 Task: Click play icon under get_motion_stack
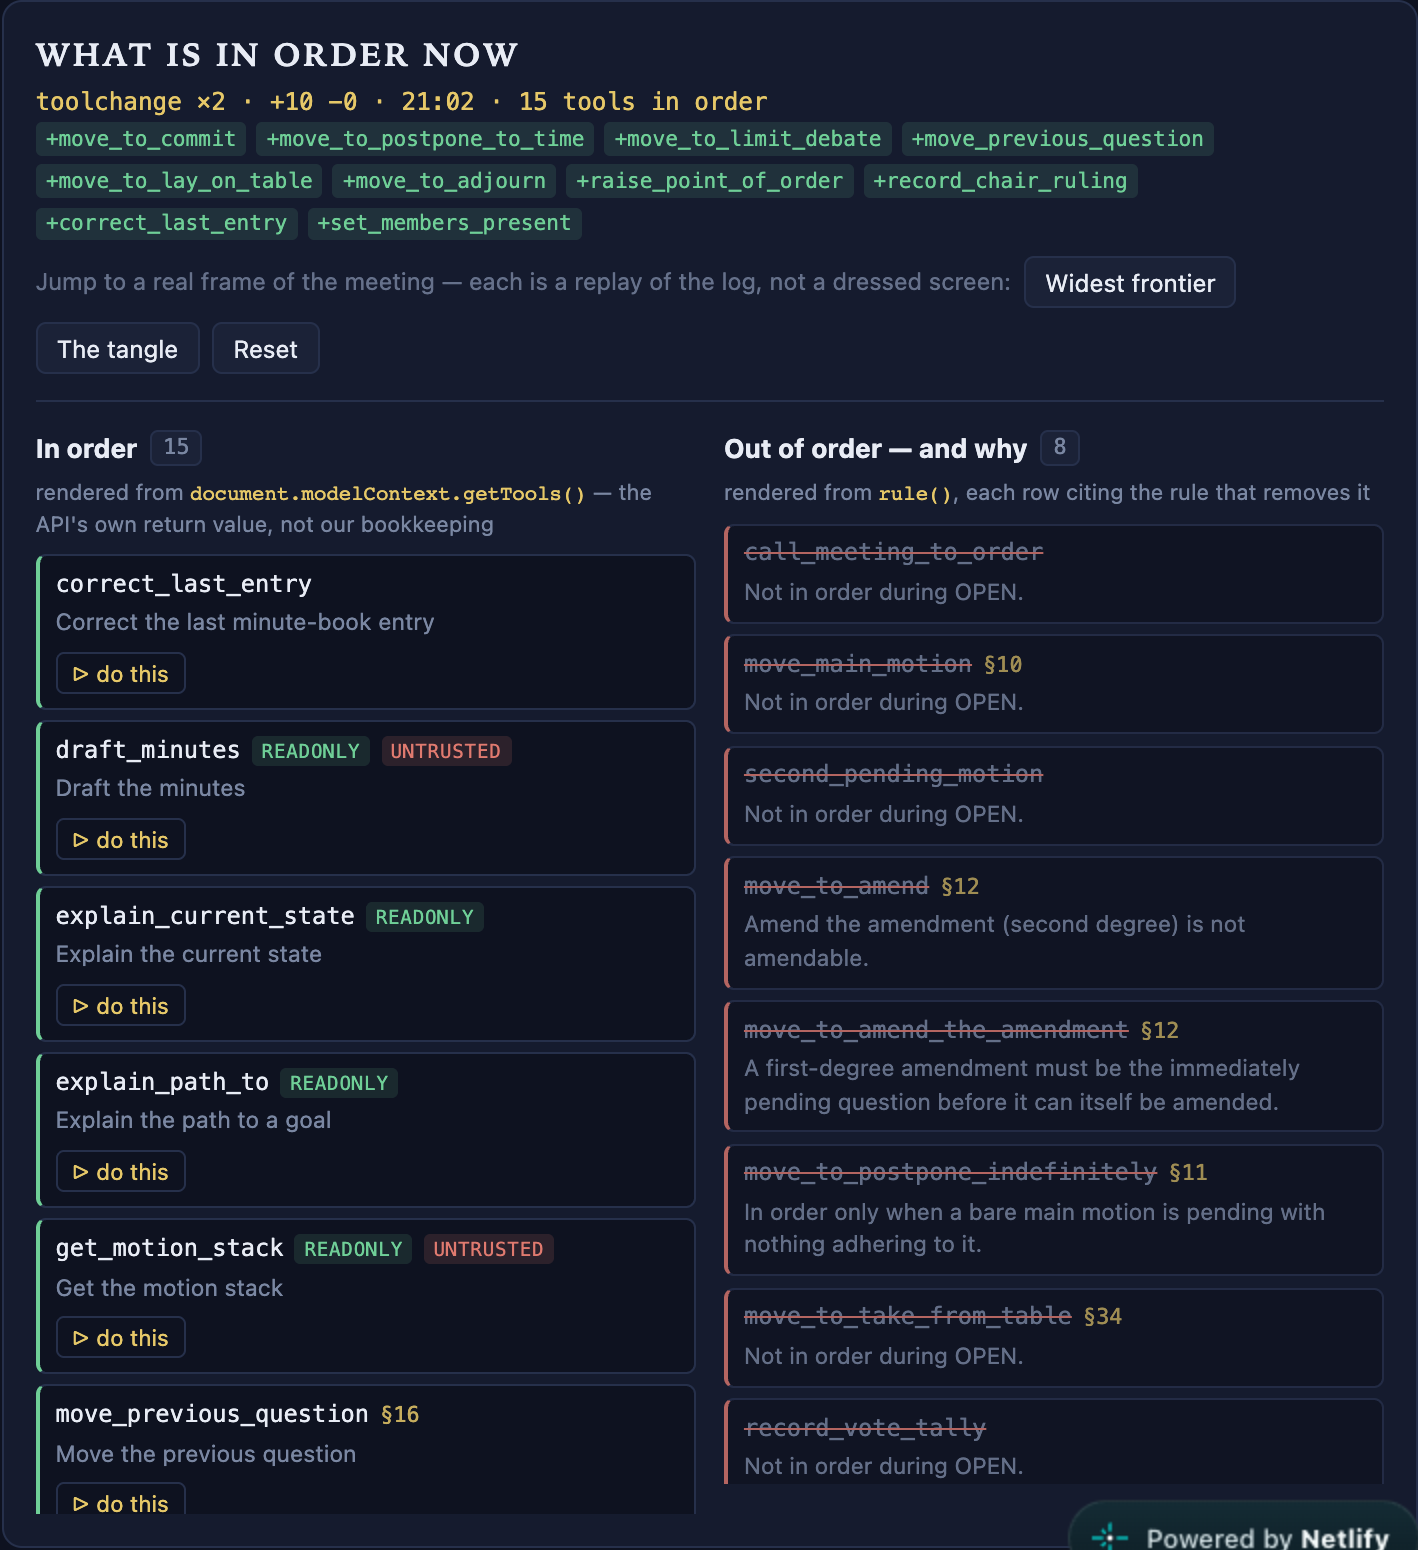click(x=81, y=1338)
